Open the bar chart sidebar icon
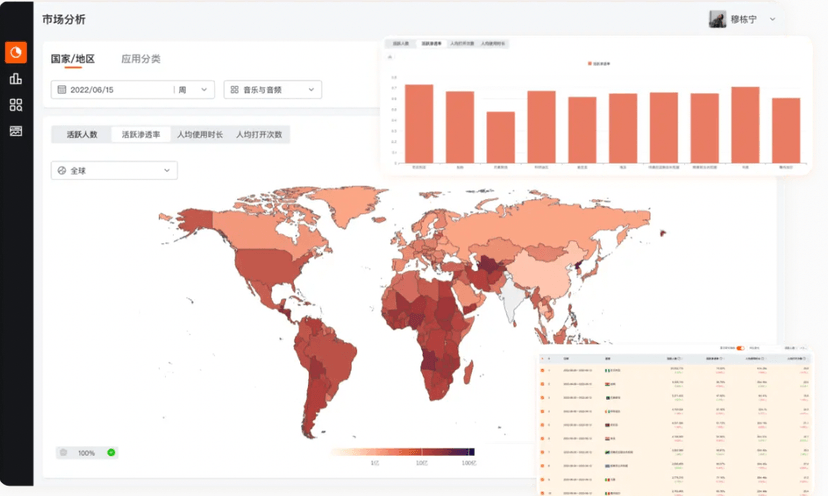 [15, 79]
